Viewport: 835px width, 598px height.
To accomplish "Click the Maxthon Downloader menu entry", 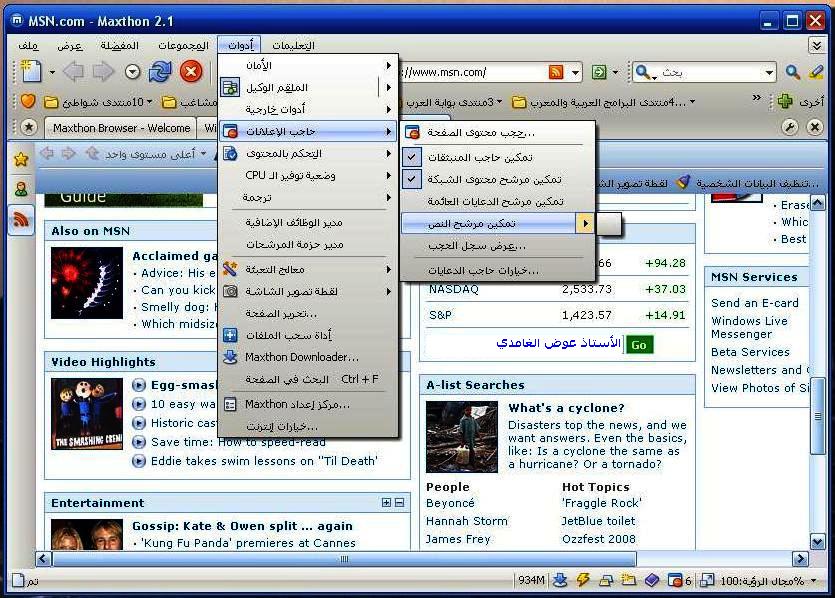I will tap(308, 357).
